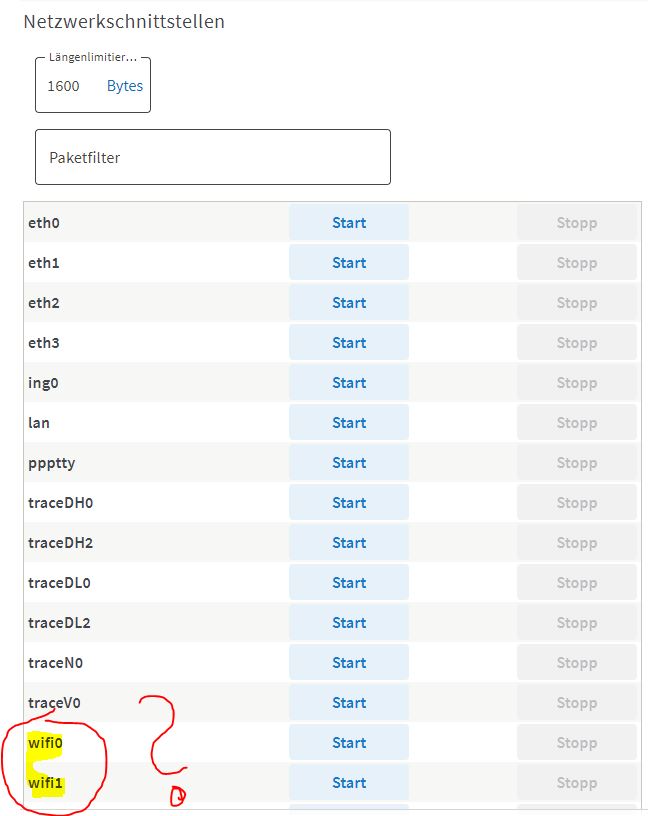This screenshot has height=816, width=648.
Task: Click Start beside traceN0
Action: click(349, 663)
